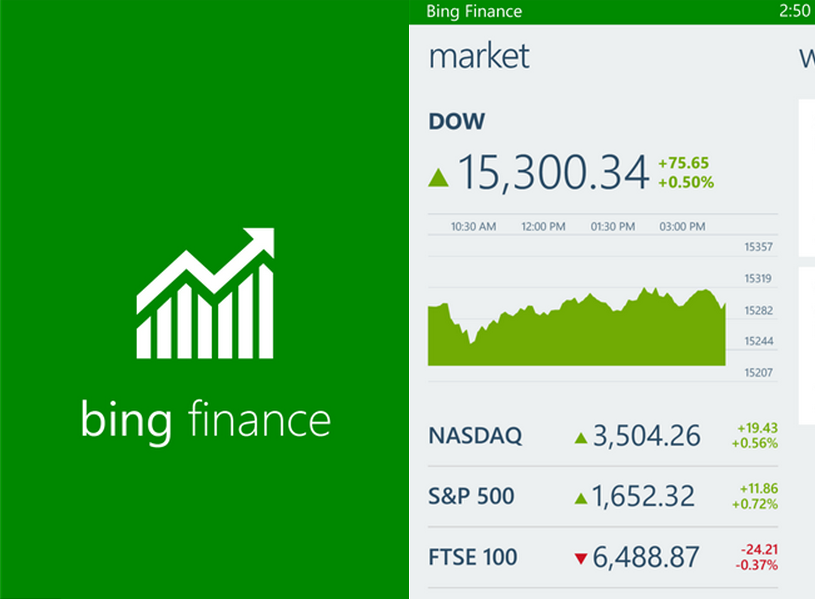Image resolution: width=815 pixels, height=599 pixels.
Task: Click the Bing Finance title in status bar
Action: pos(473,11)
